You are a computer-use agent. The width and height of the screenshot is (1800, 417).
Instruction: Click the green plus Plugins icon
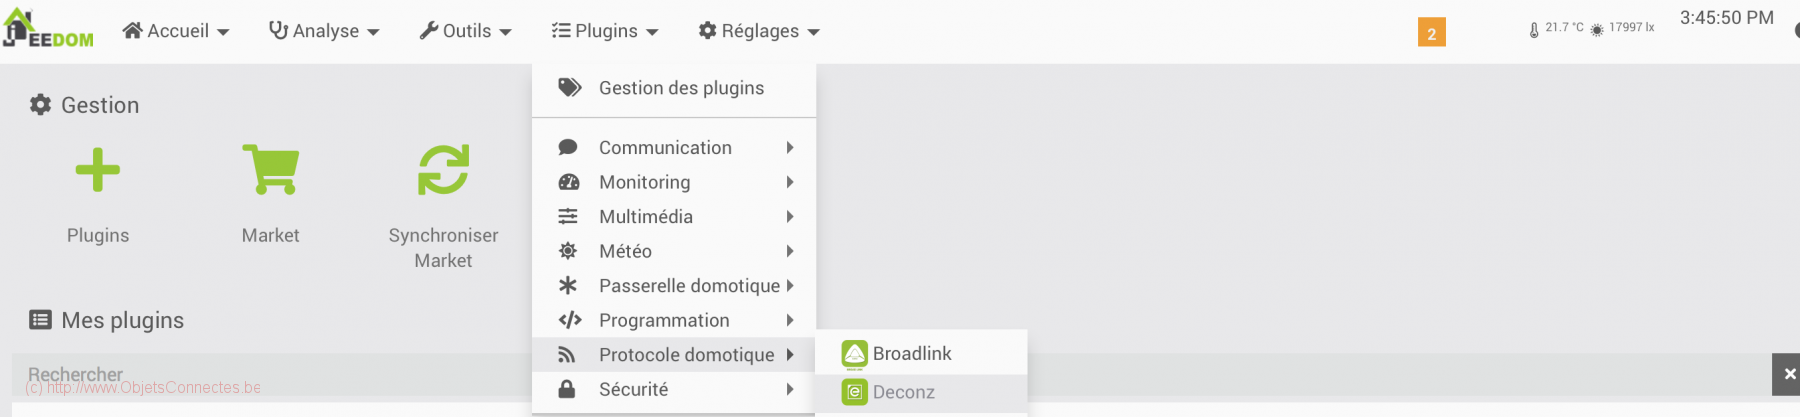[x=98, y=170]
